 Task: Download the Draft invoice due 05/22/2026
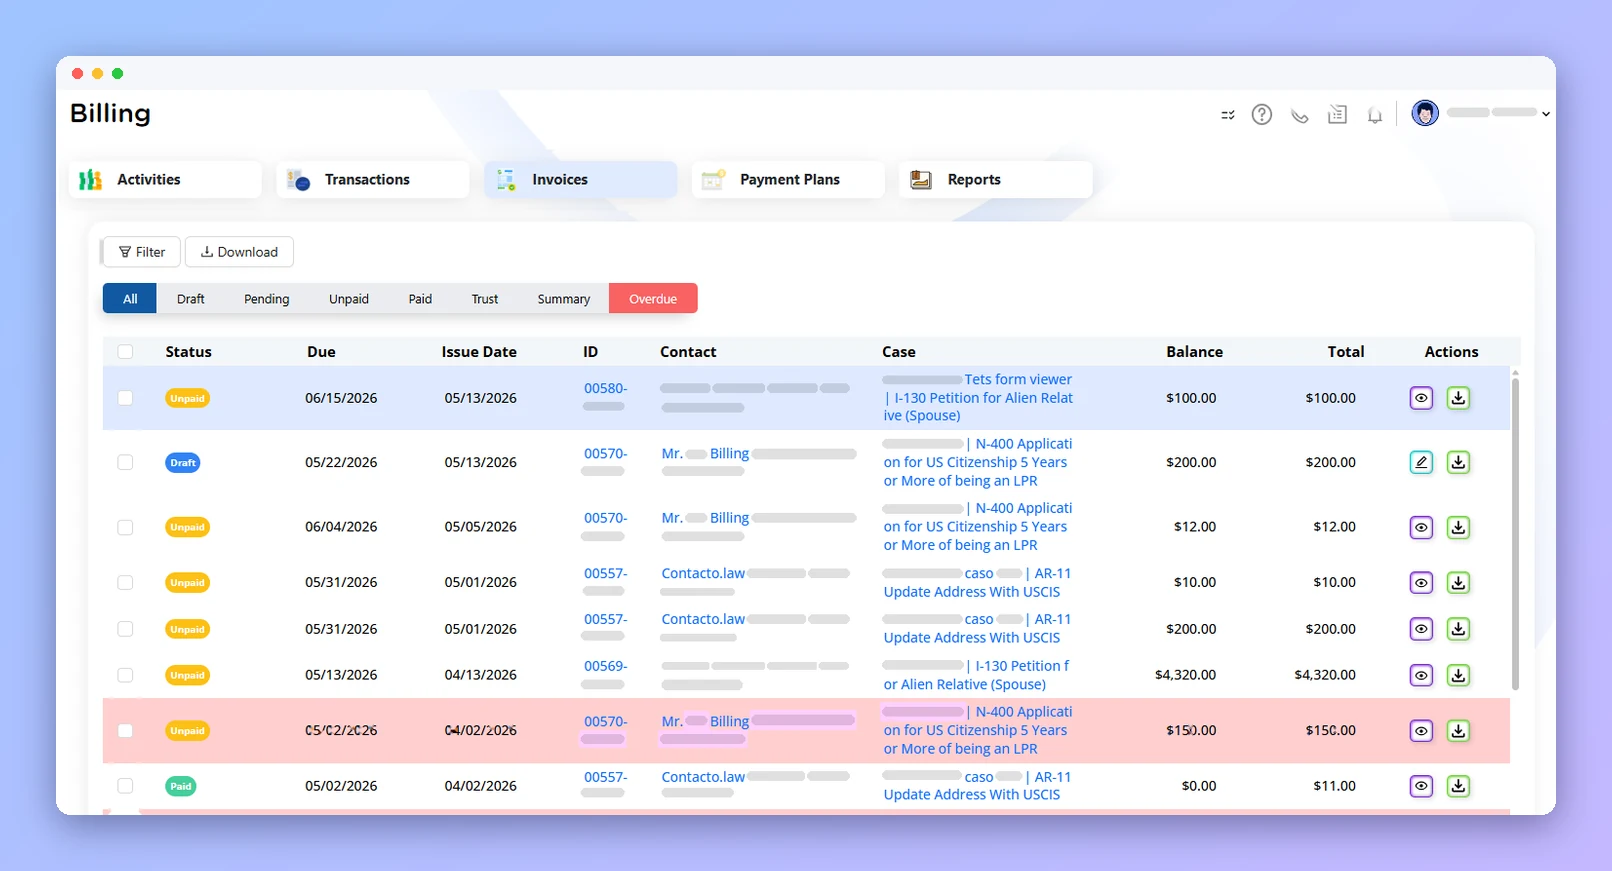pos(1459,462)
